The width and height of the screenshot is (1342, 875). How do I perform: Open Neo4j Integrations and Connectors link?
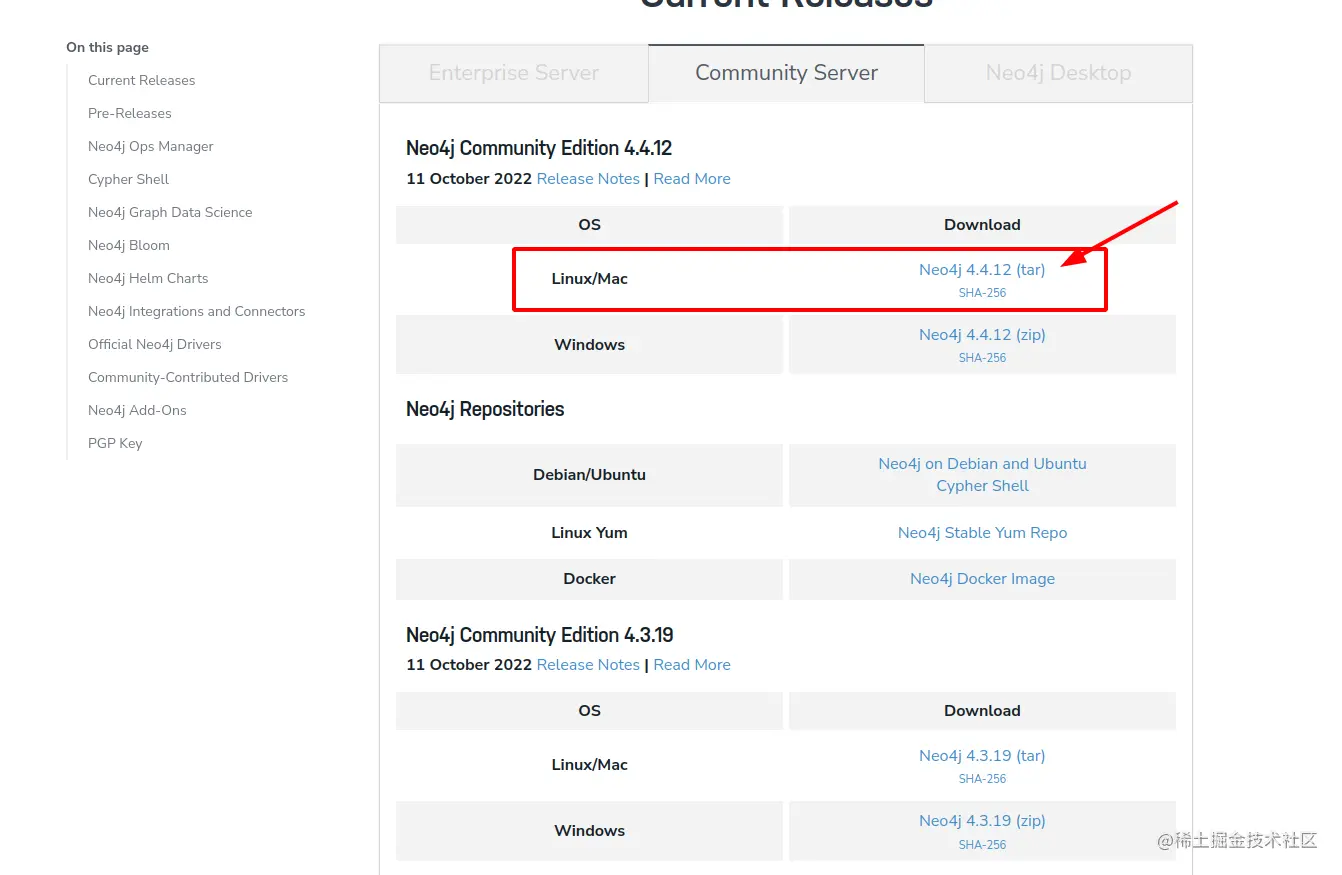[197, 311]
